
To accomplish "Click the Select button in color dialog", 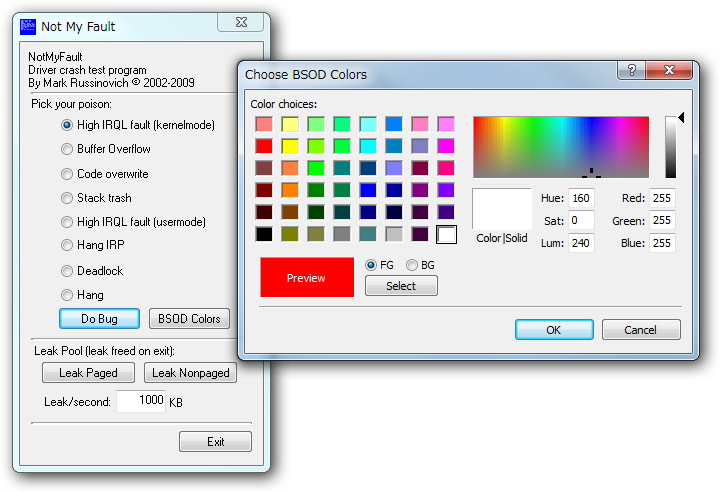I will [401, 286].
